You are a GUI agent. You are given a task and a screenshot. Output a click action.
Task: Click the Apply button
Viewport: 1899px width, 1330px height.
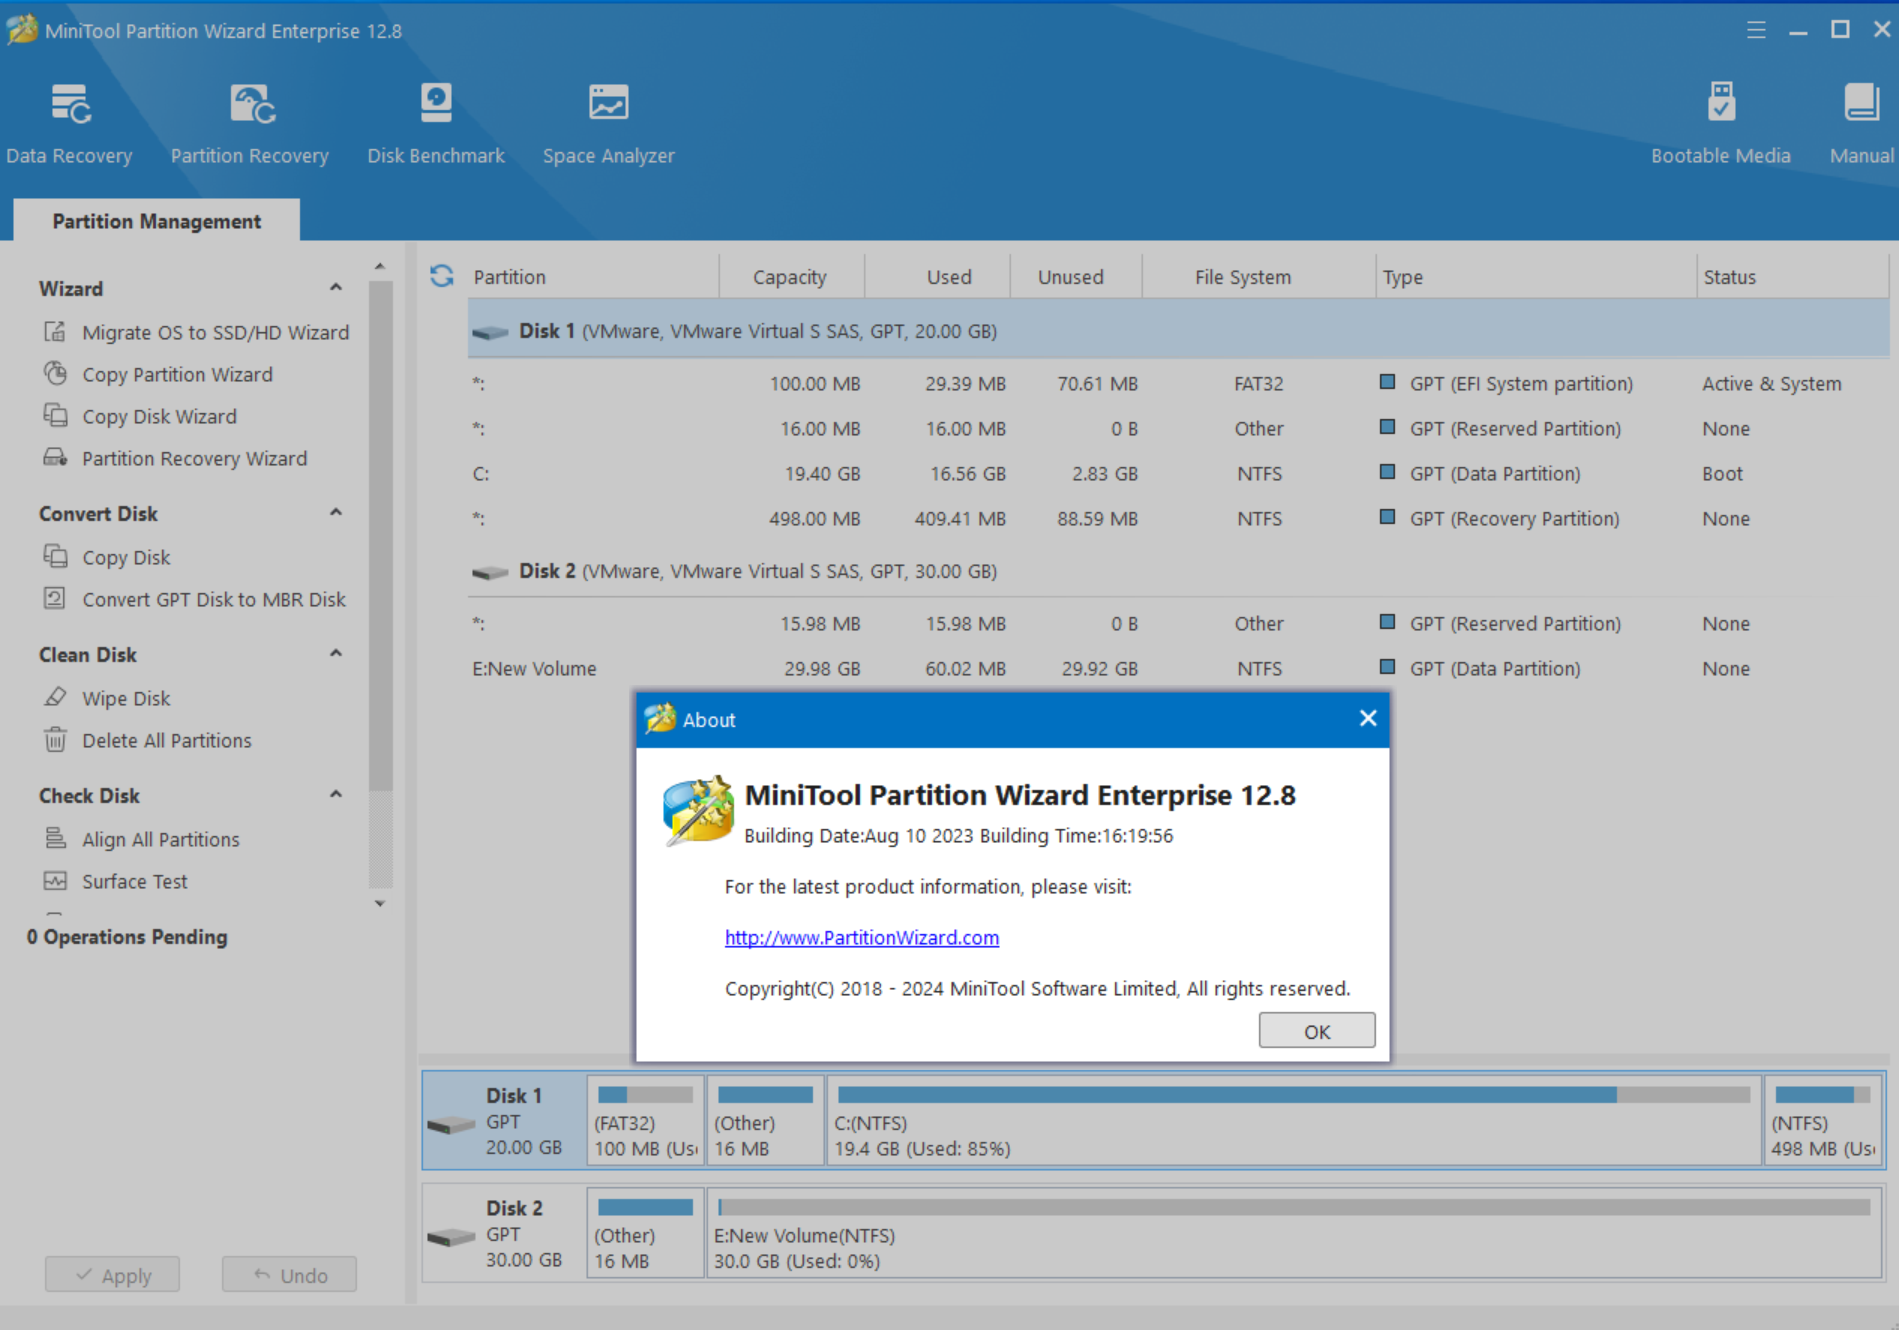[x=112, y=1275]
